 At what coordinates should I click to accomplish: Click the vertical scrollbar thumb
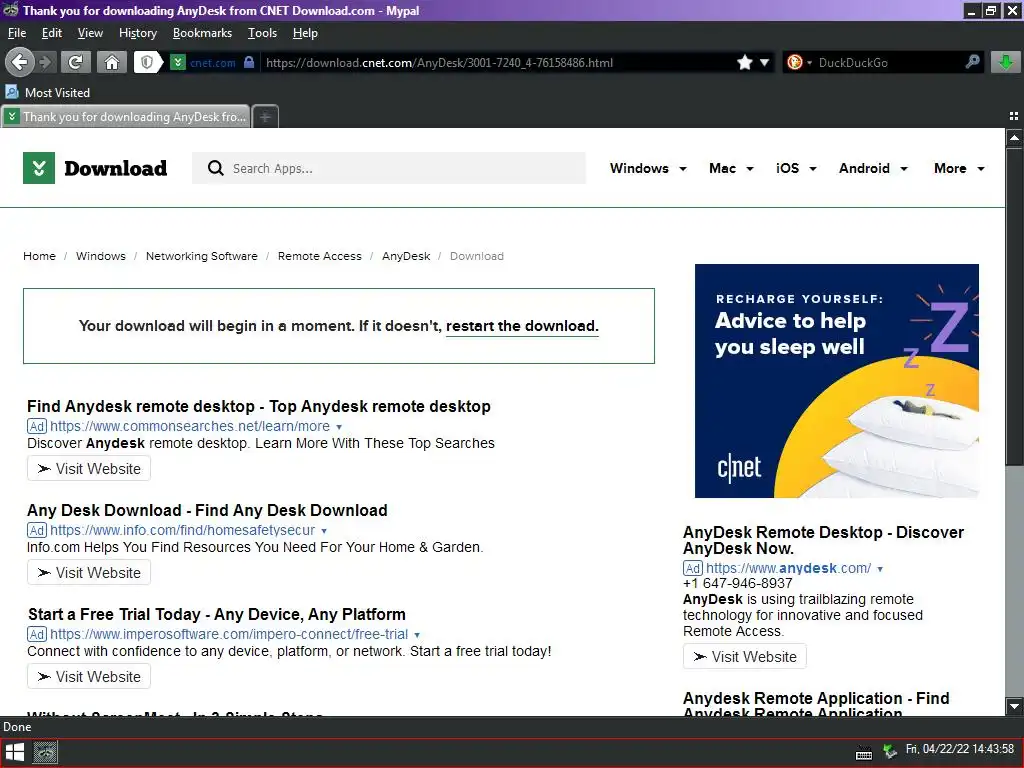(x=1014, y=307)
